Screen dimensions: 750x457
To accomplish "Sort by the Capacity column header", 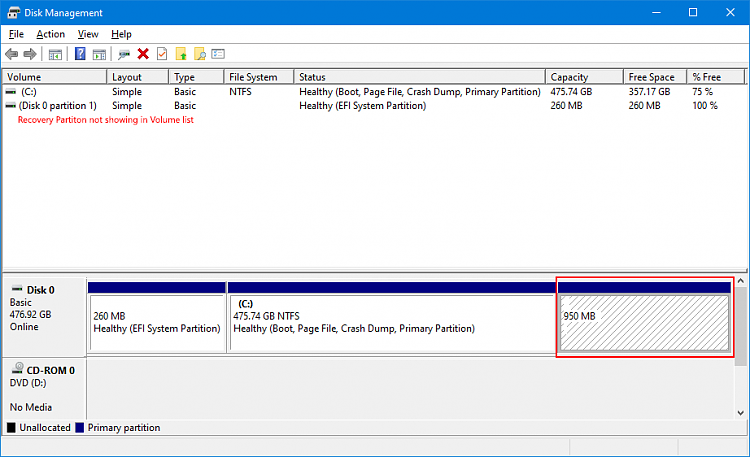I will coord(583,77).
